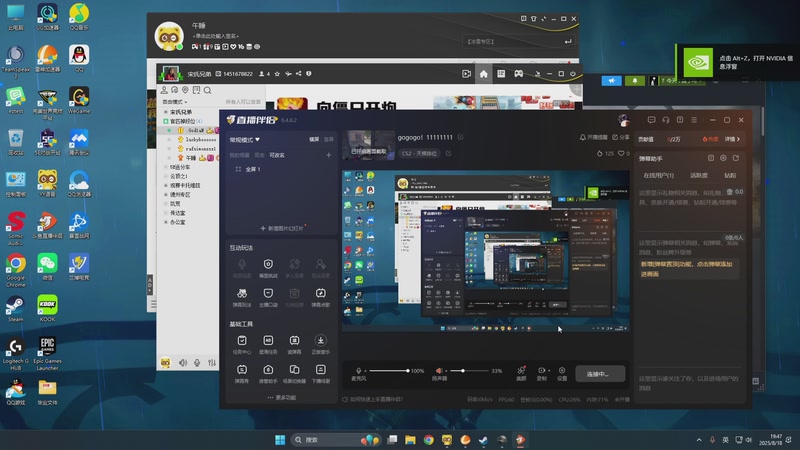Click the message icon in 直播伴侣 title bar

click(x=652, y=120)
